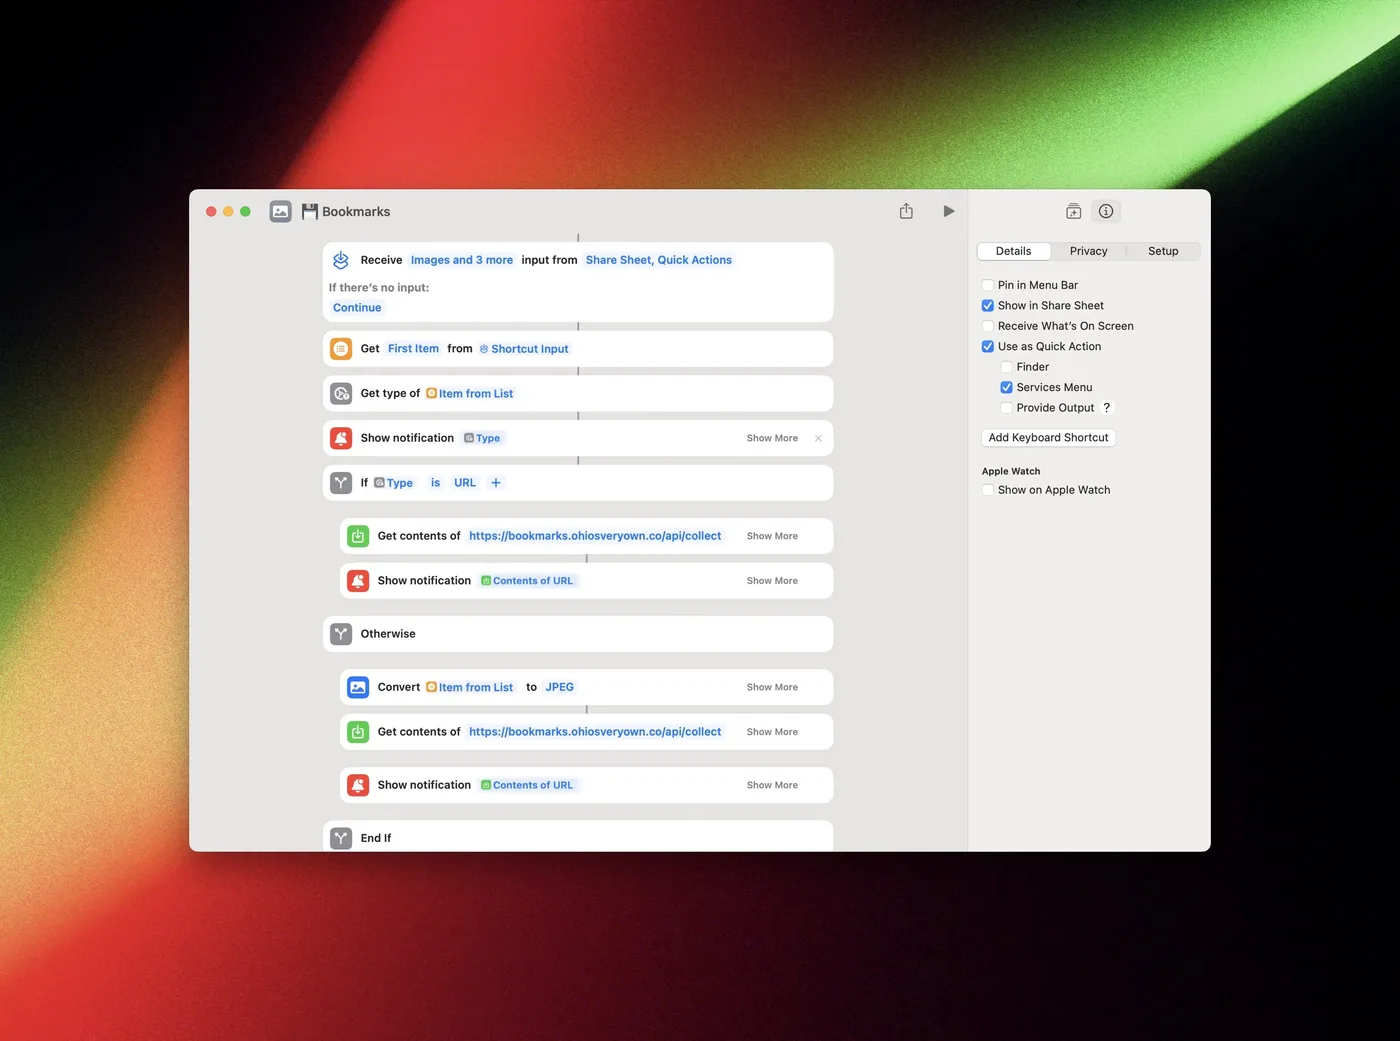Expand Show More on Show notification Type
Screen dimensions: 1400x1041
tap(772, 438)
